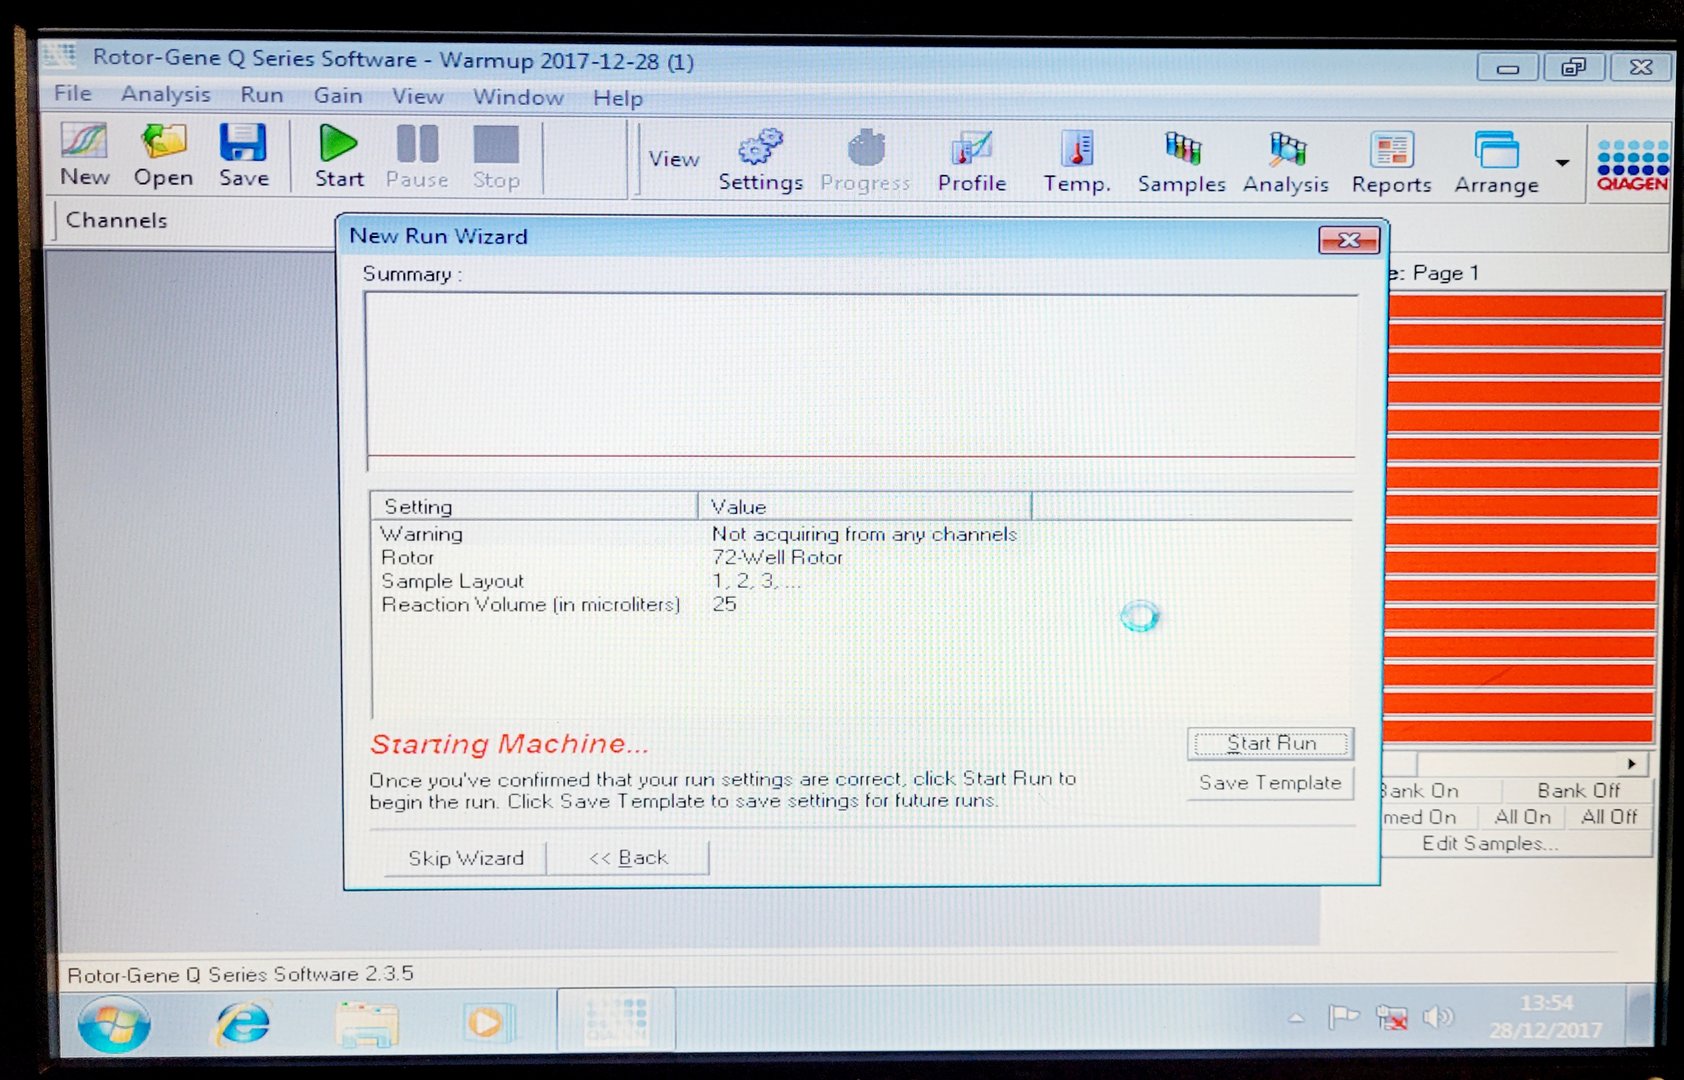Go to previous step with Back button
This screenshot has width=1684, height=1080.
tap(629, 858)
